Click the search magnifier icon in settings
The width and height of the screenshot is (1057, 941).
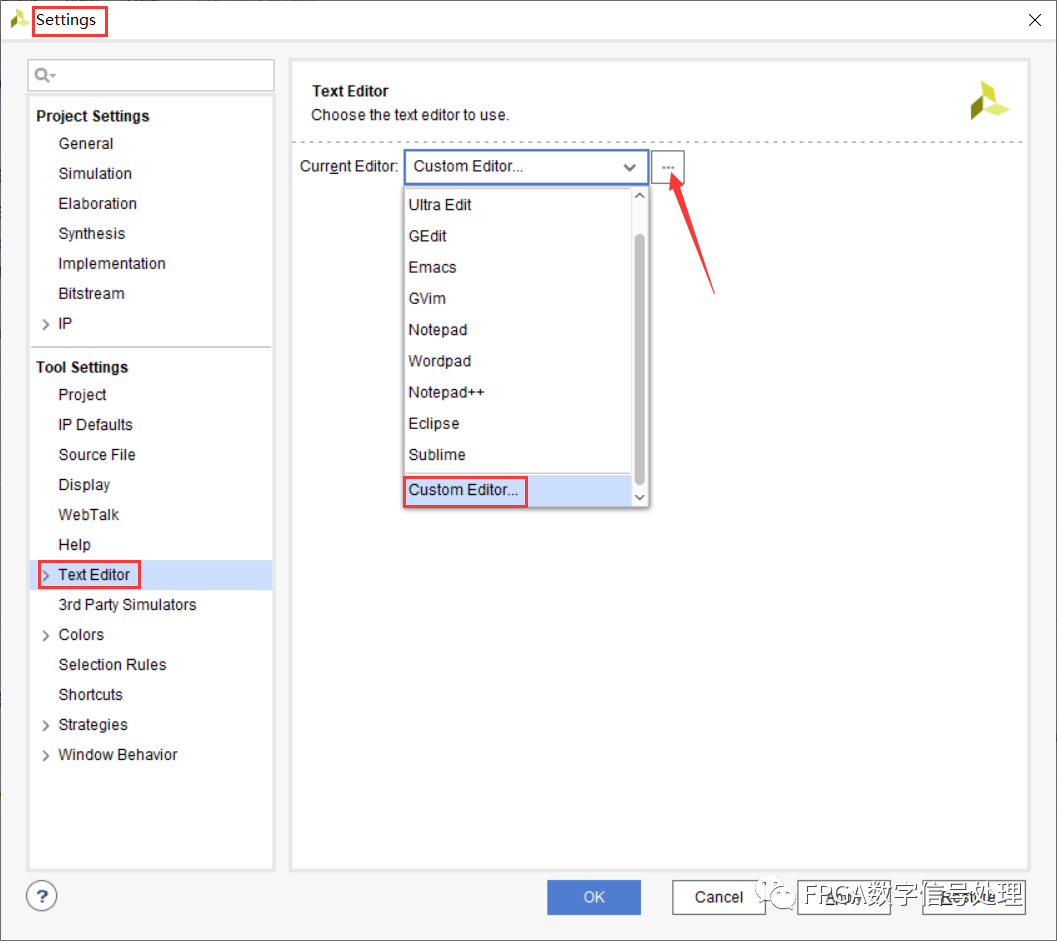[x=44, y=75]
